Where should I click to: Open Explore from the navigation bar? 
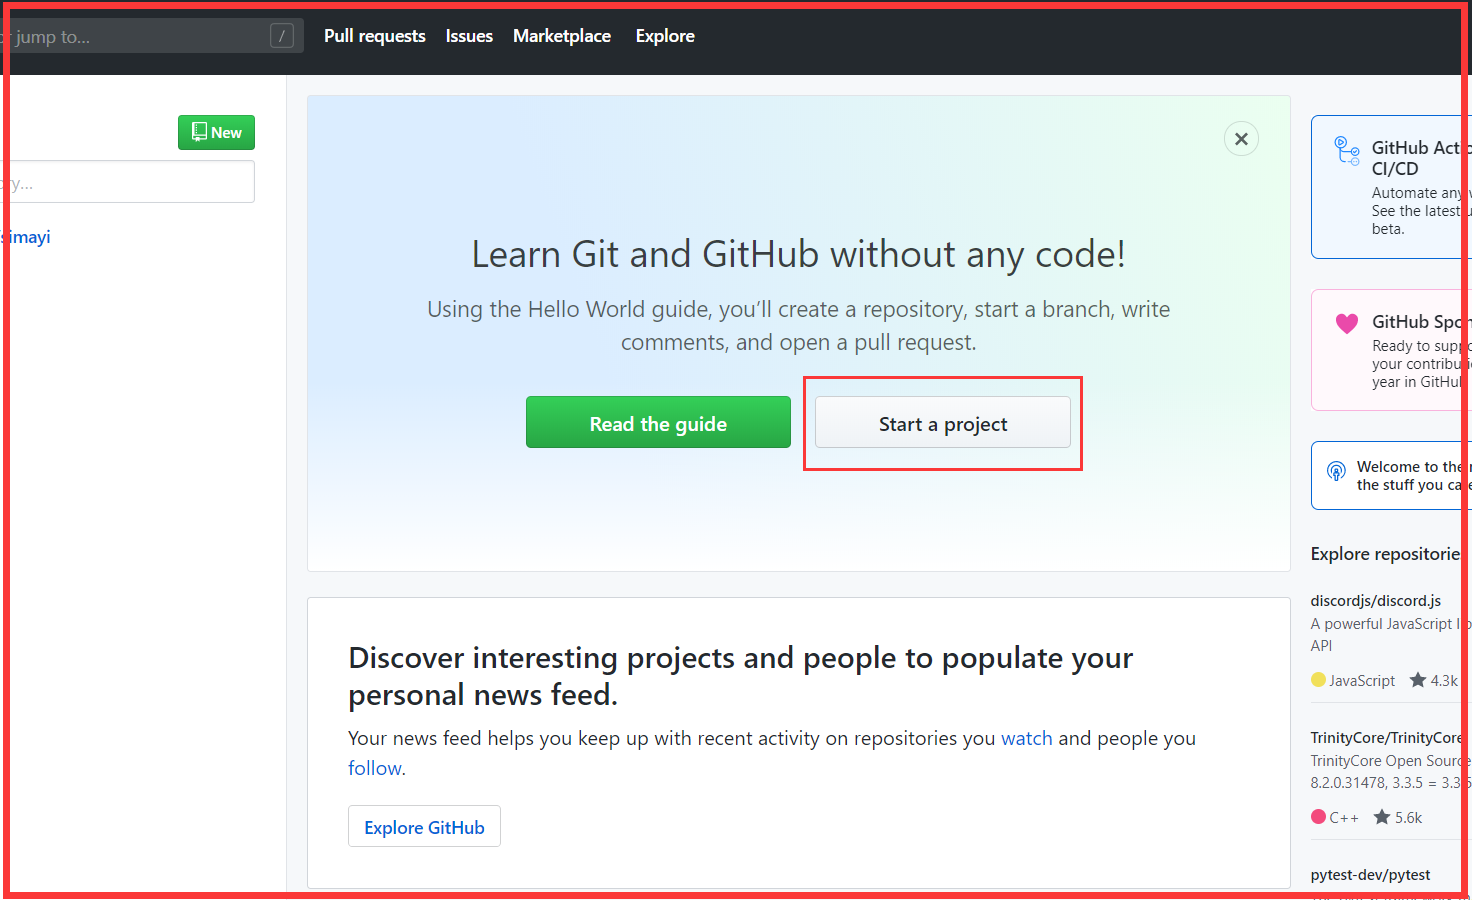(x=664, y=36)
